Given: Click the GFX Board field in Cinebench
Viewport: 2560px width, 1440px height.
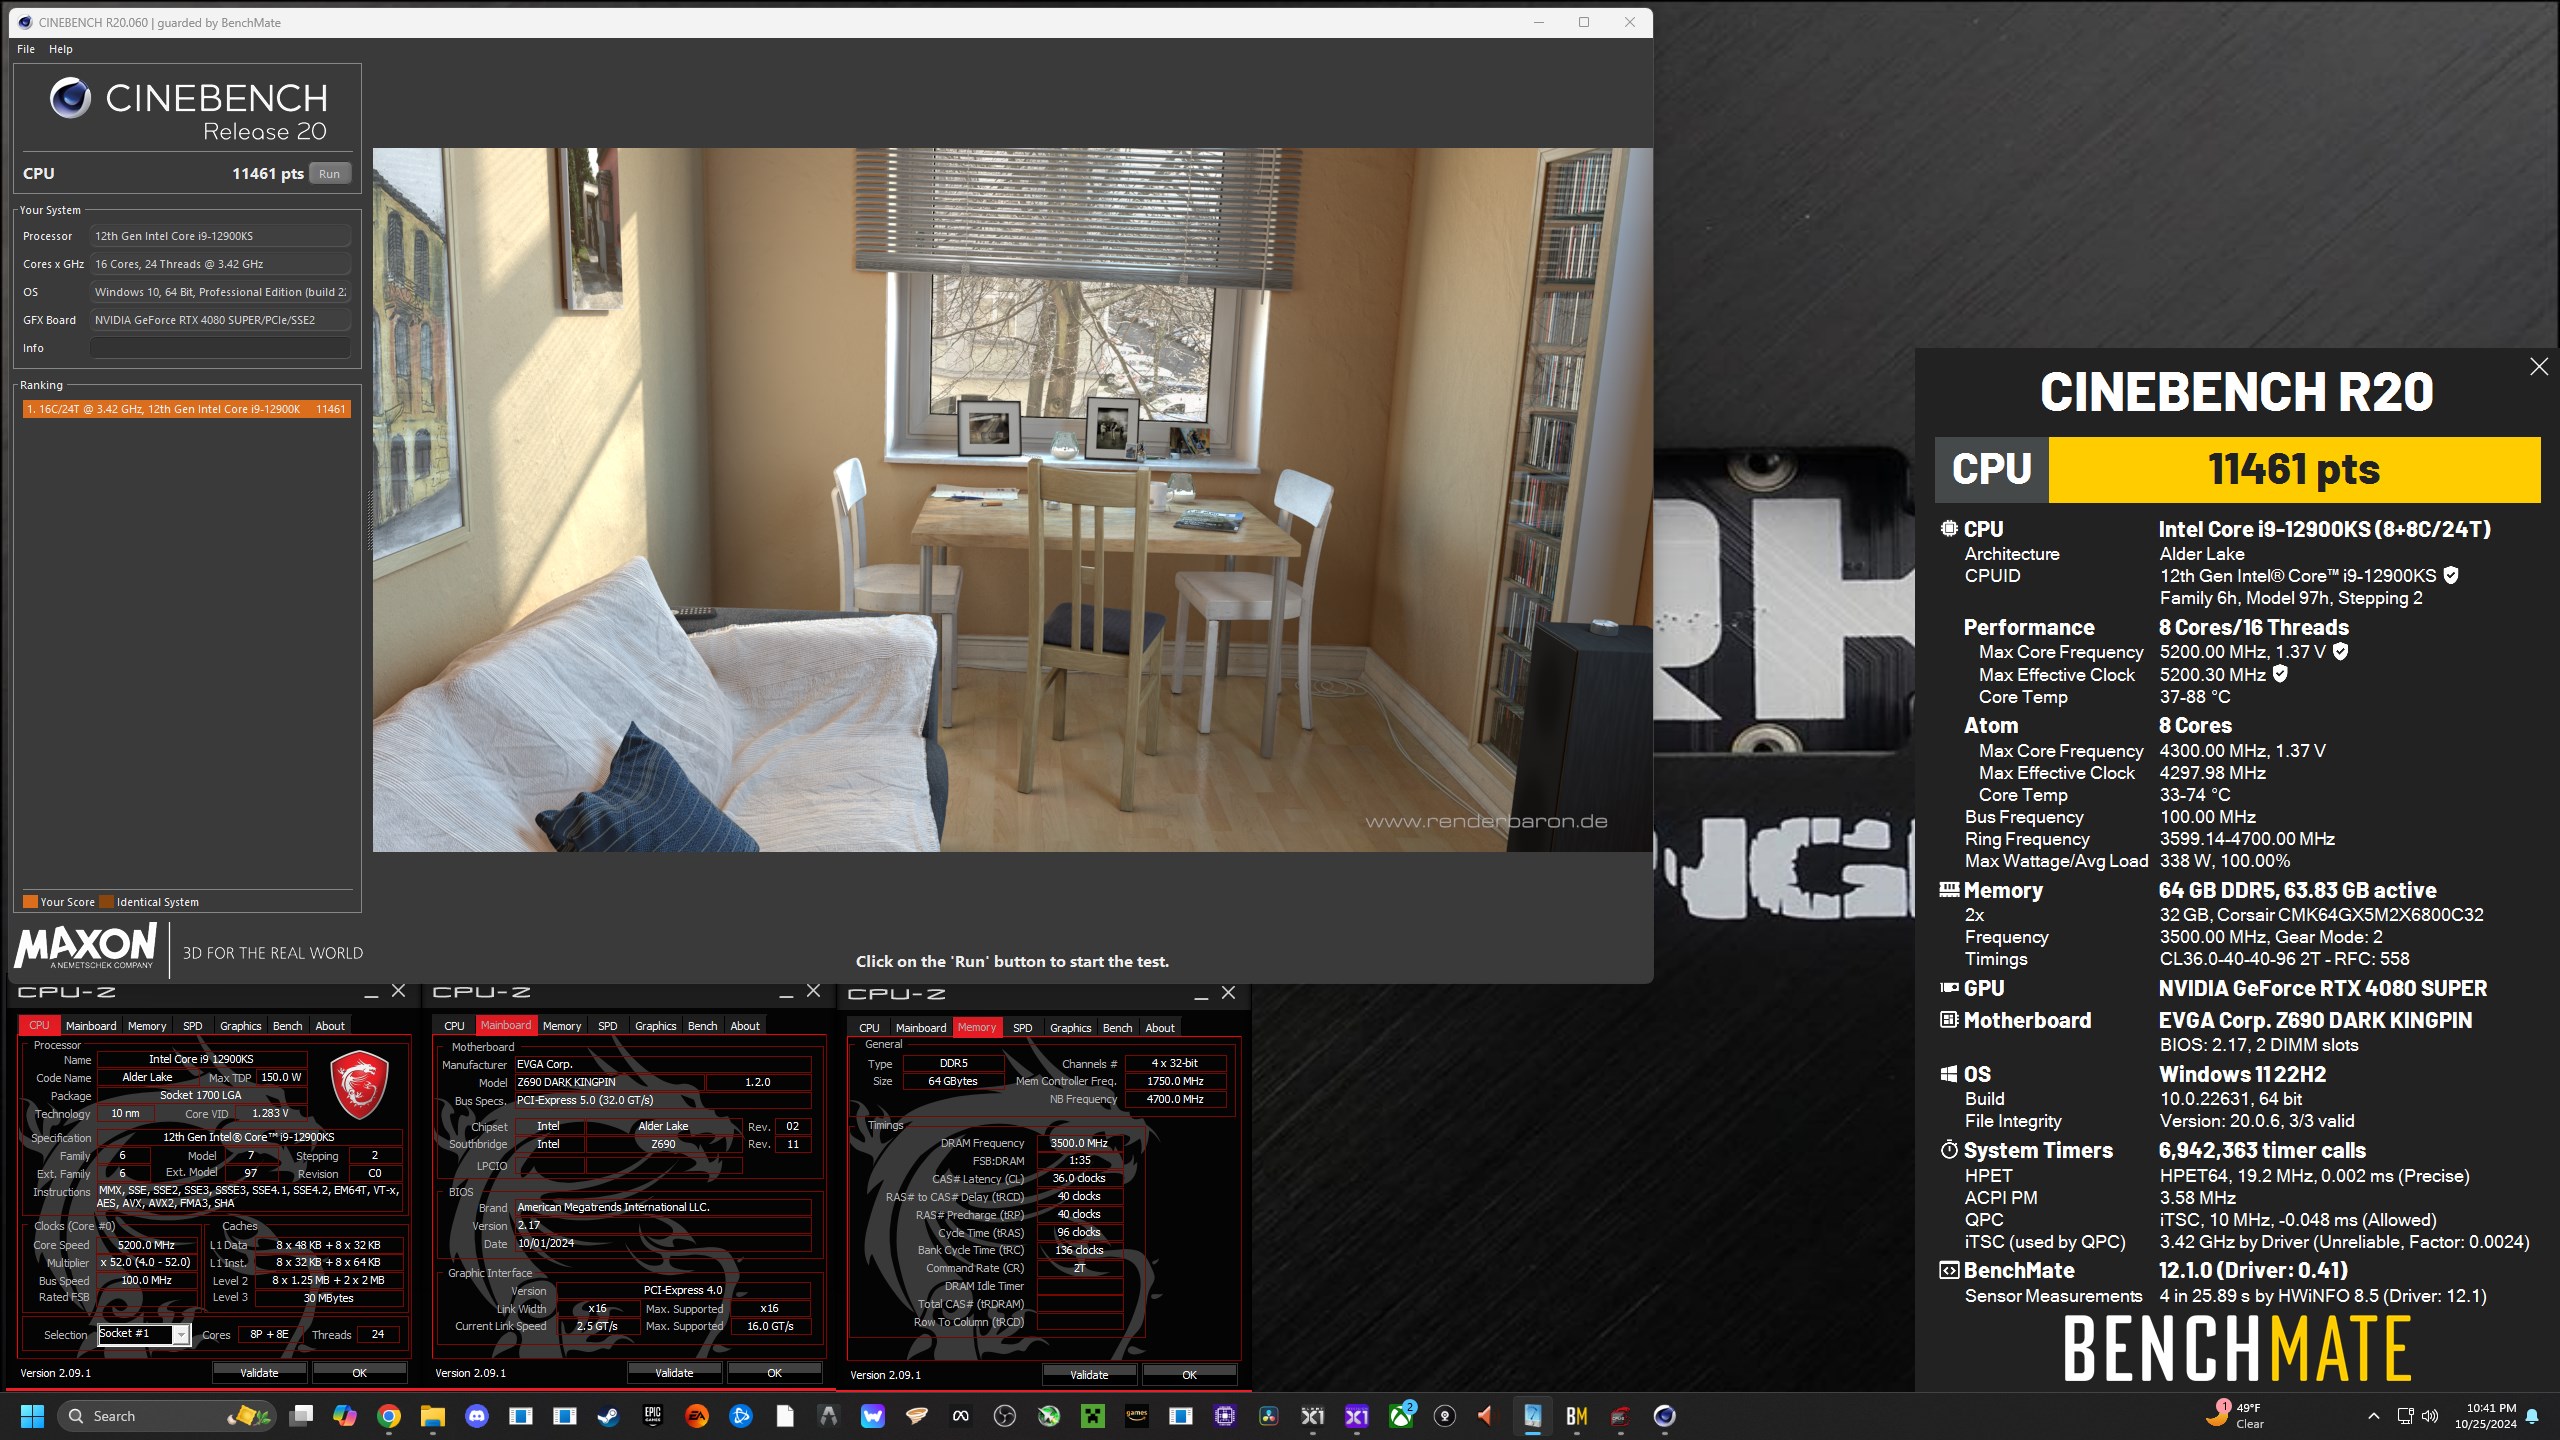Looking at the screenshot, I should (x=220, y=320).
